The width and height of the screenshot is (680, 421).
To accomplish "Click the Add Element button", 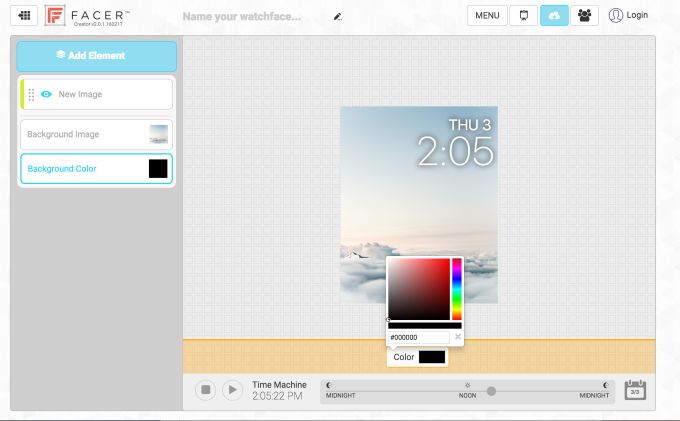I will (96, 56).
